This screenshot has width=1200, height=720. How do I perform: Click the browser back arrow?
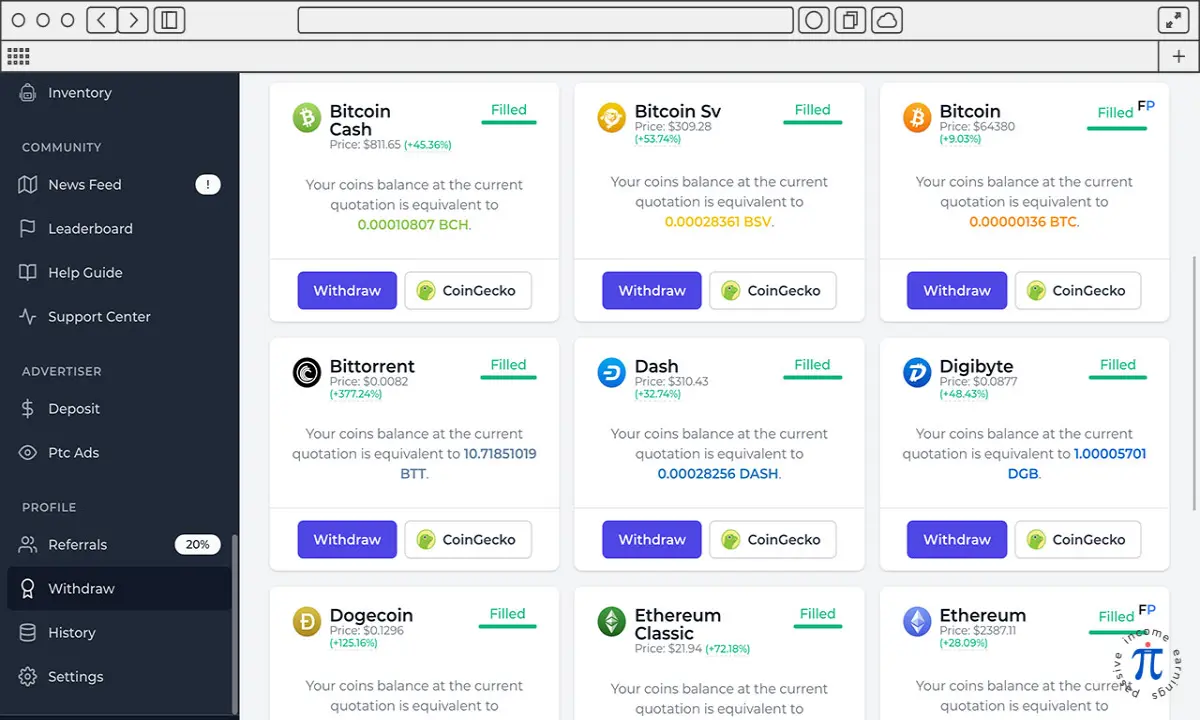(101, 20)
